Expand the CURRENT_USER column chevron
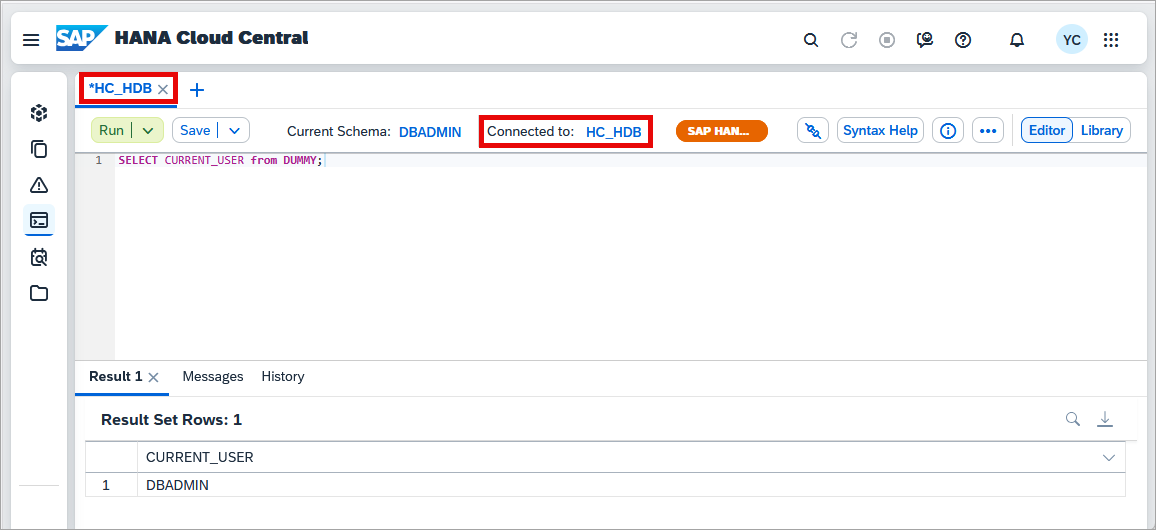The width and height of the screenshot is (1156, 530). [x=1108, y=458]
